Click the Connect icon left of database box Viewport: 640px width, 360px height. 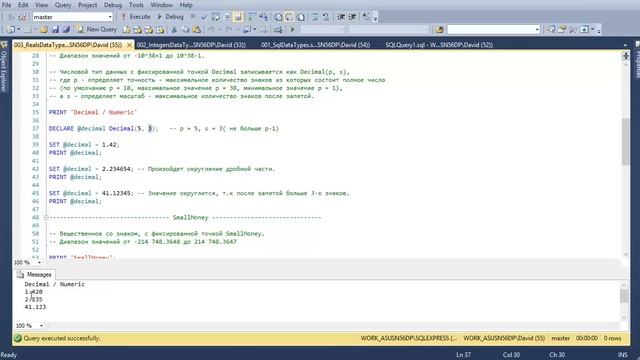[x=11, y=17]
